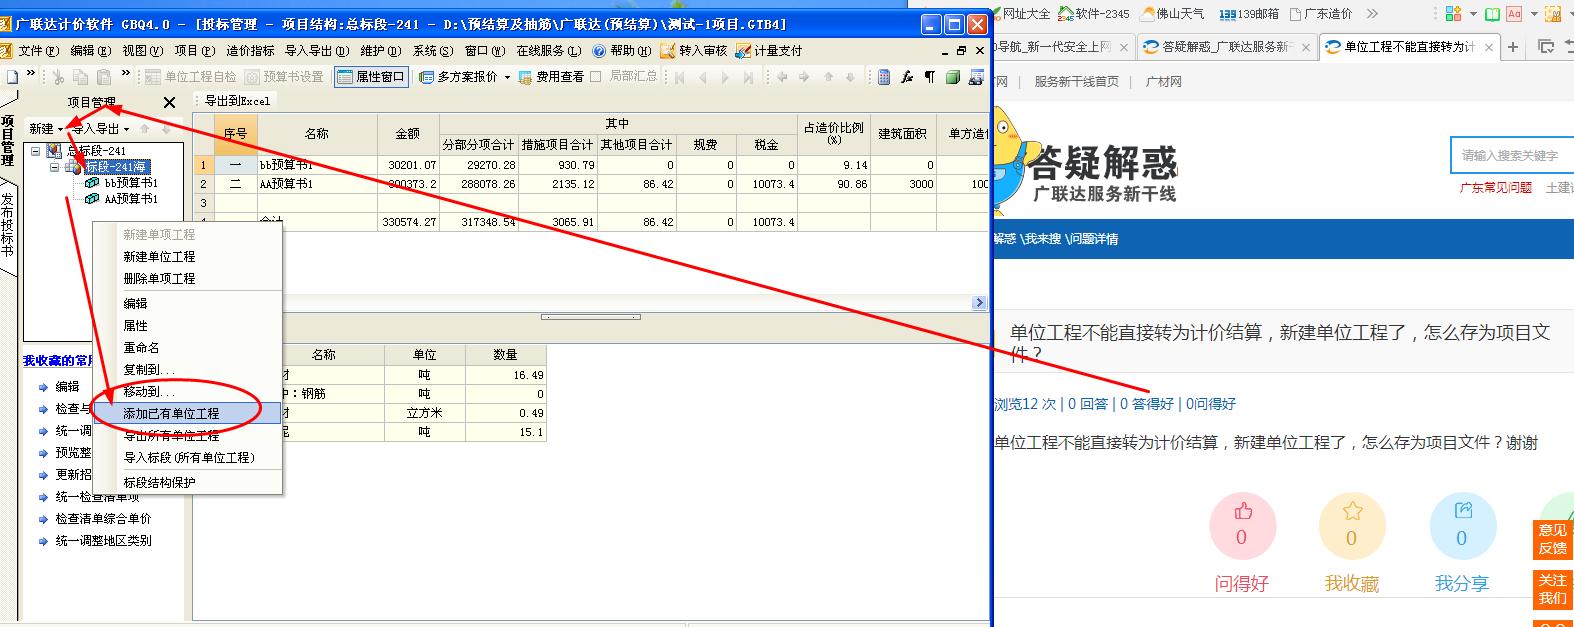Collapse the 标段-241海 tree node
Image resolution: width=1574 pixels, height=627 pixels.
pos(56,167)
